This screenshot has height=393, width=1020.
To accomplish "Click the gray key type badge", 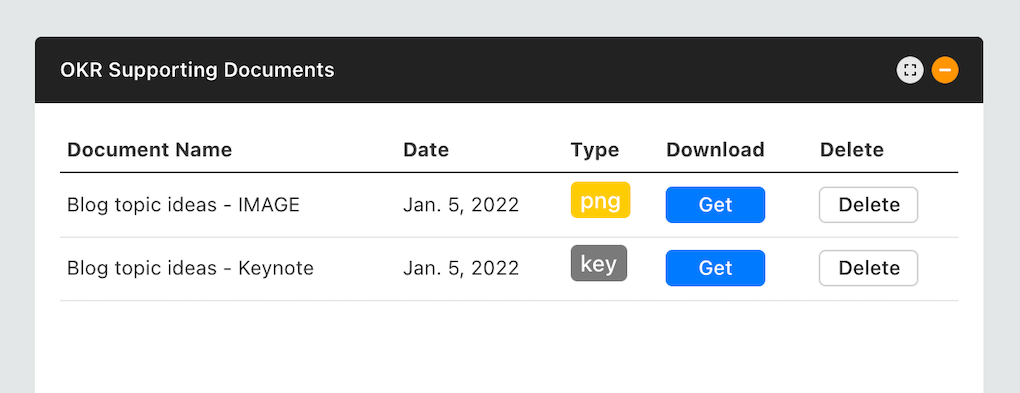I will point(598,263).
